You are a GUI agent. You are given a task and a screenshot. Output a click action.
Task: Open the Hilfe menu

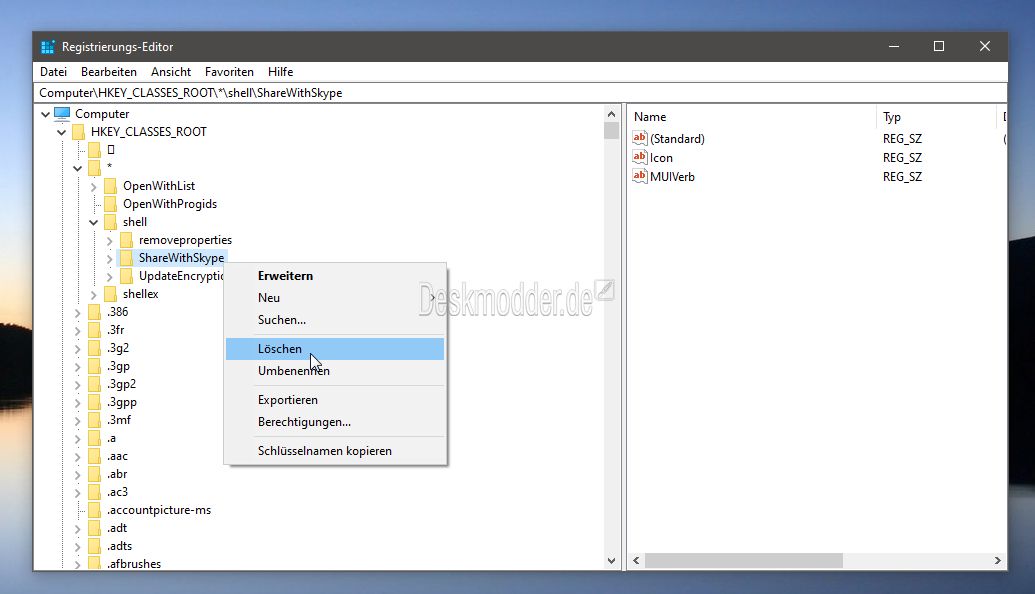(x=281, y=72)
